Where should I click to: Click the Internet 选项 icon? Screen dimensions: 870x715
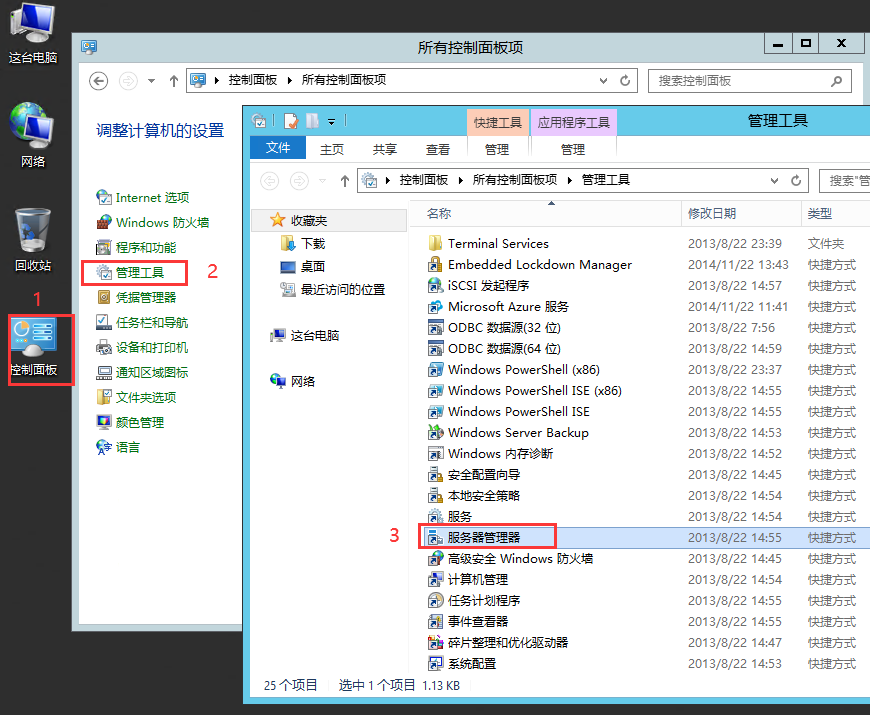click(104, 197)
